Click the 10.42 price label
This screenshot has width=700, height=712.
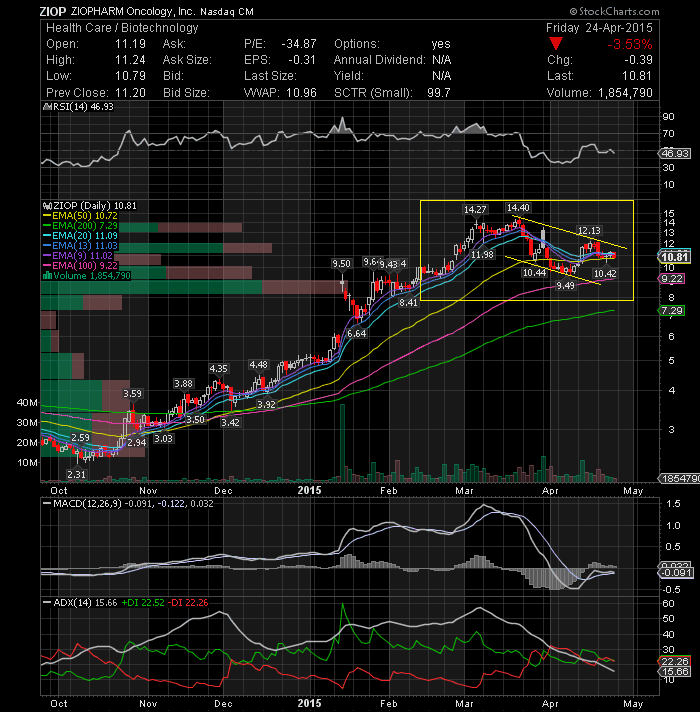[605, 273]
